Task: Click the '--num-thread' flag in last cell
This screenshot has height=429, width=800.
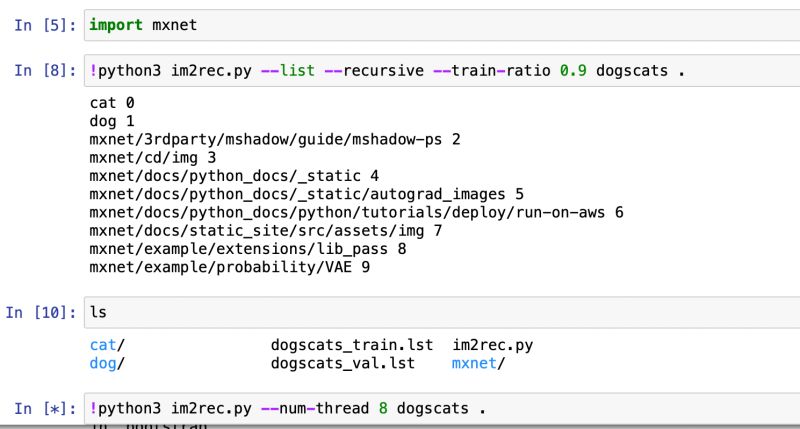Action: pyautogui.click(x=315, y=409)
